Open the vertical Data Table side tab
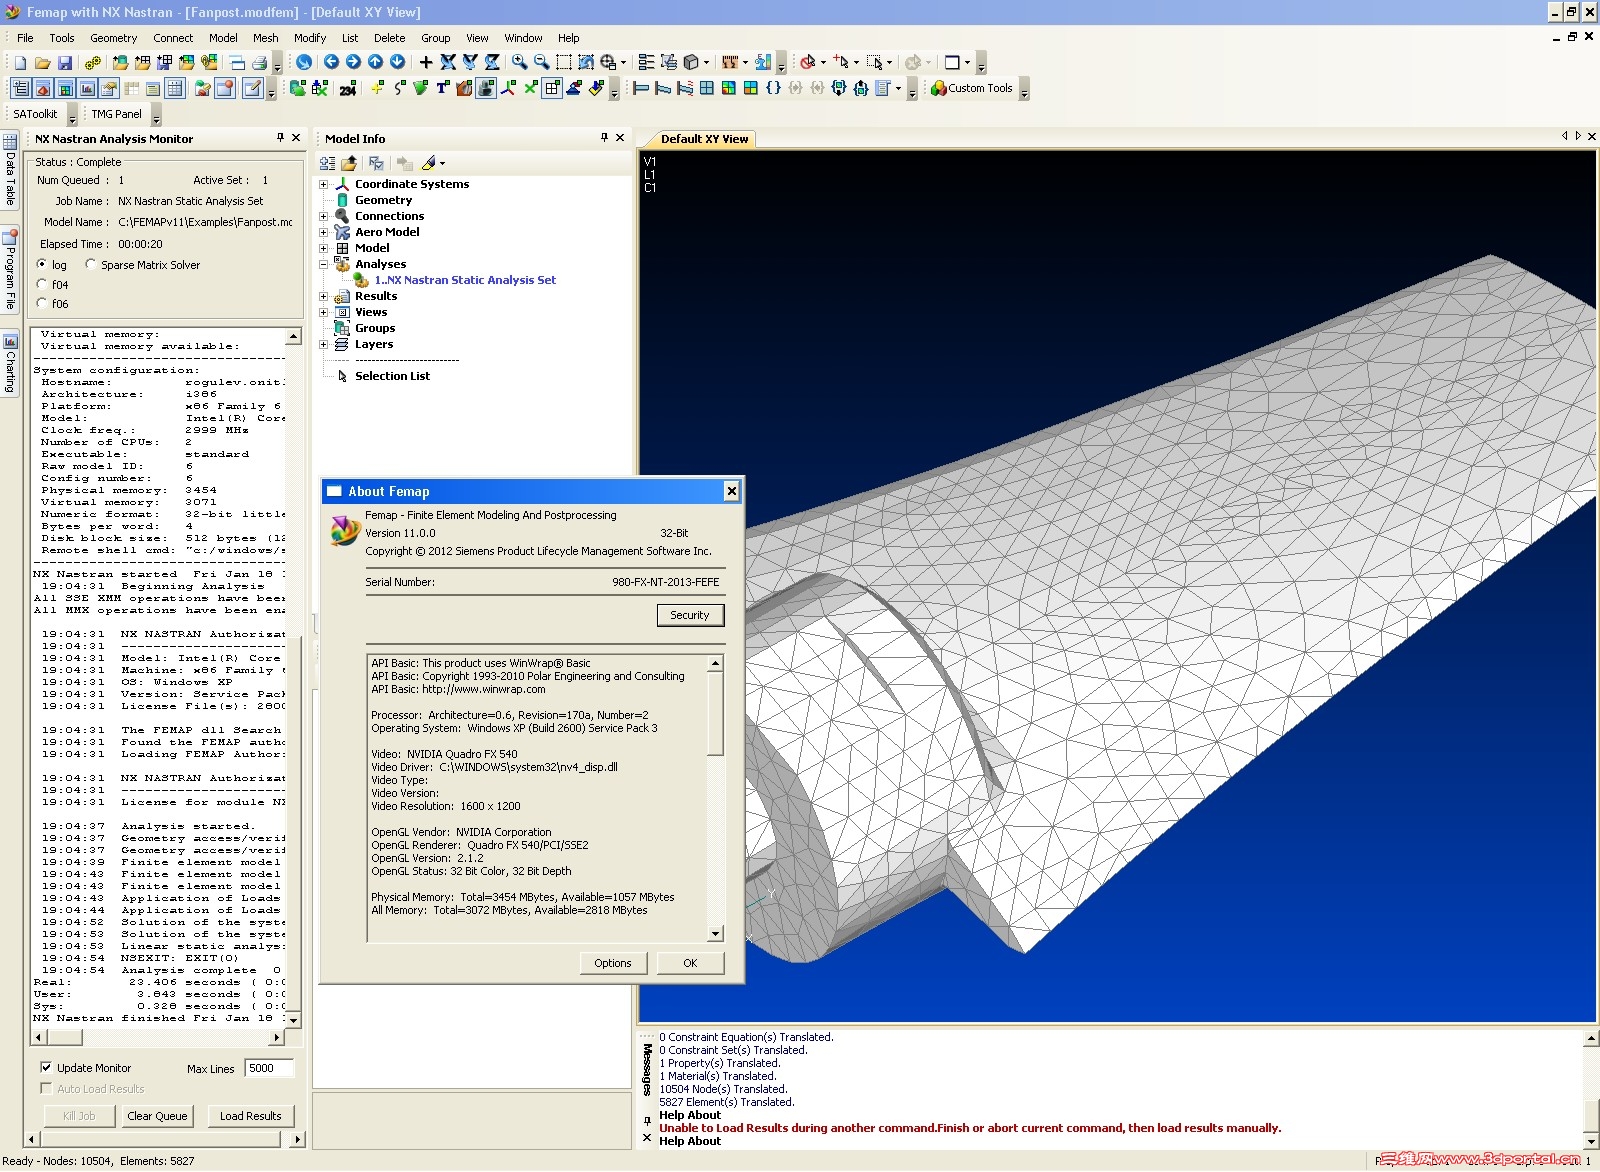This screenshot has height=1172, width=1600. click(x=10, y=172)
